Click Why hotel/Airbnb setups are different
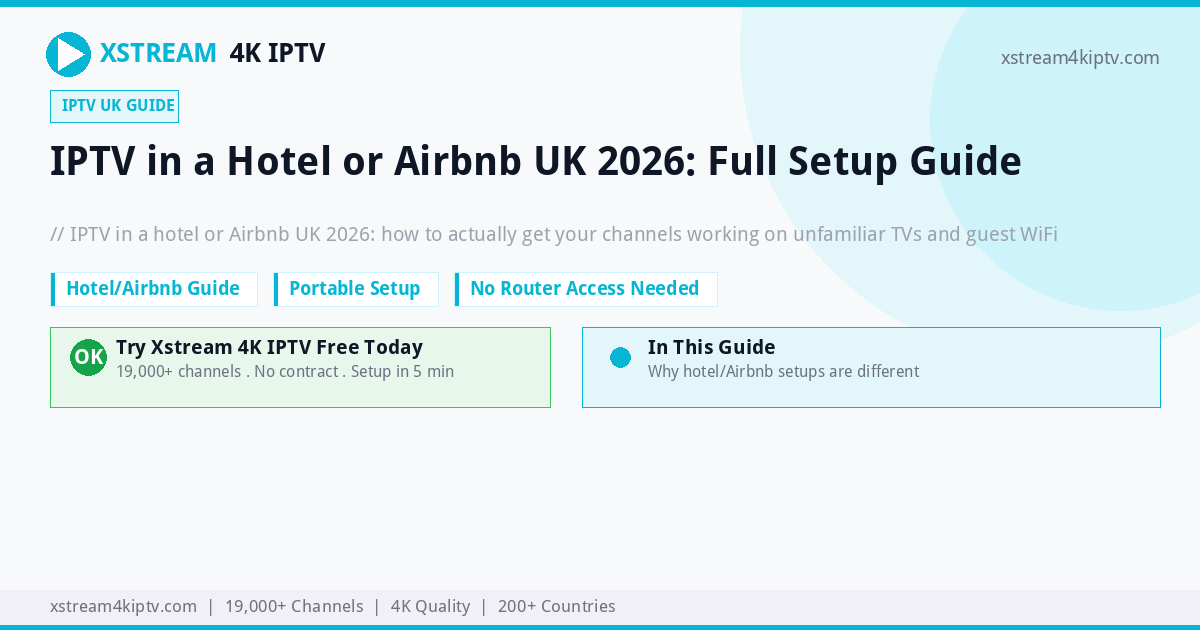Screen dimensions: 1200x630 783,371
